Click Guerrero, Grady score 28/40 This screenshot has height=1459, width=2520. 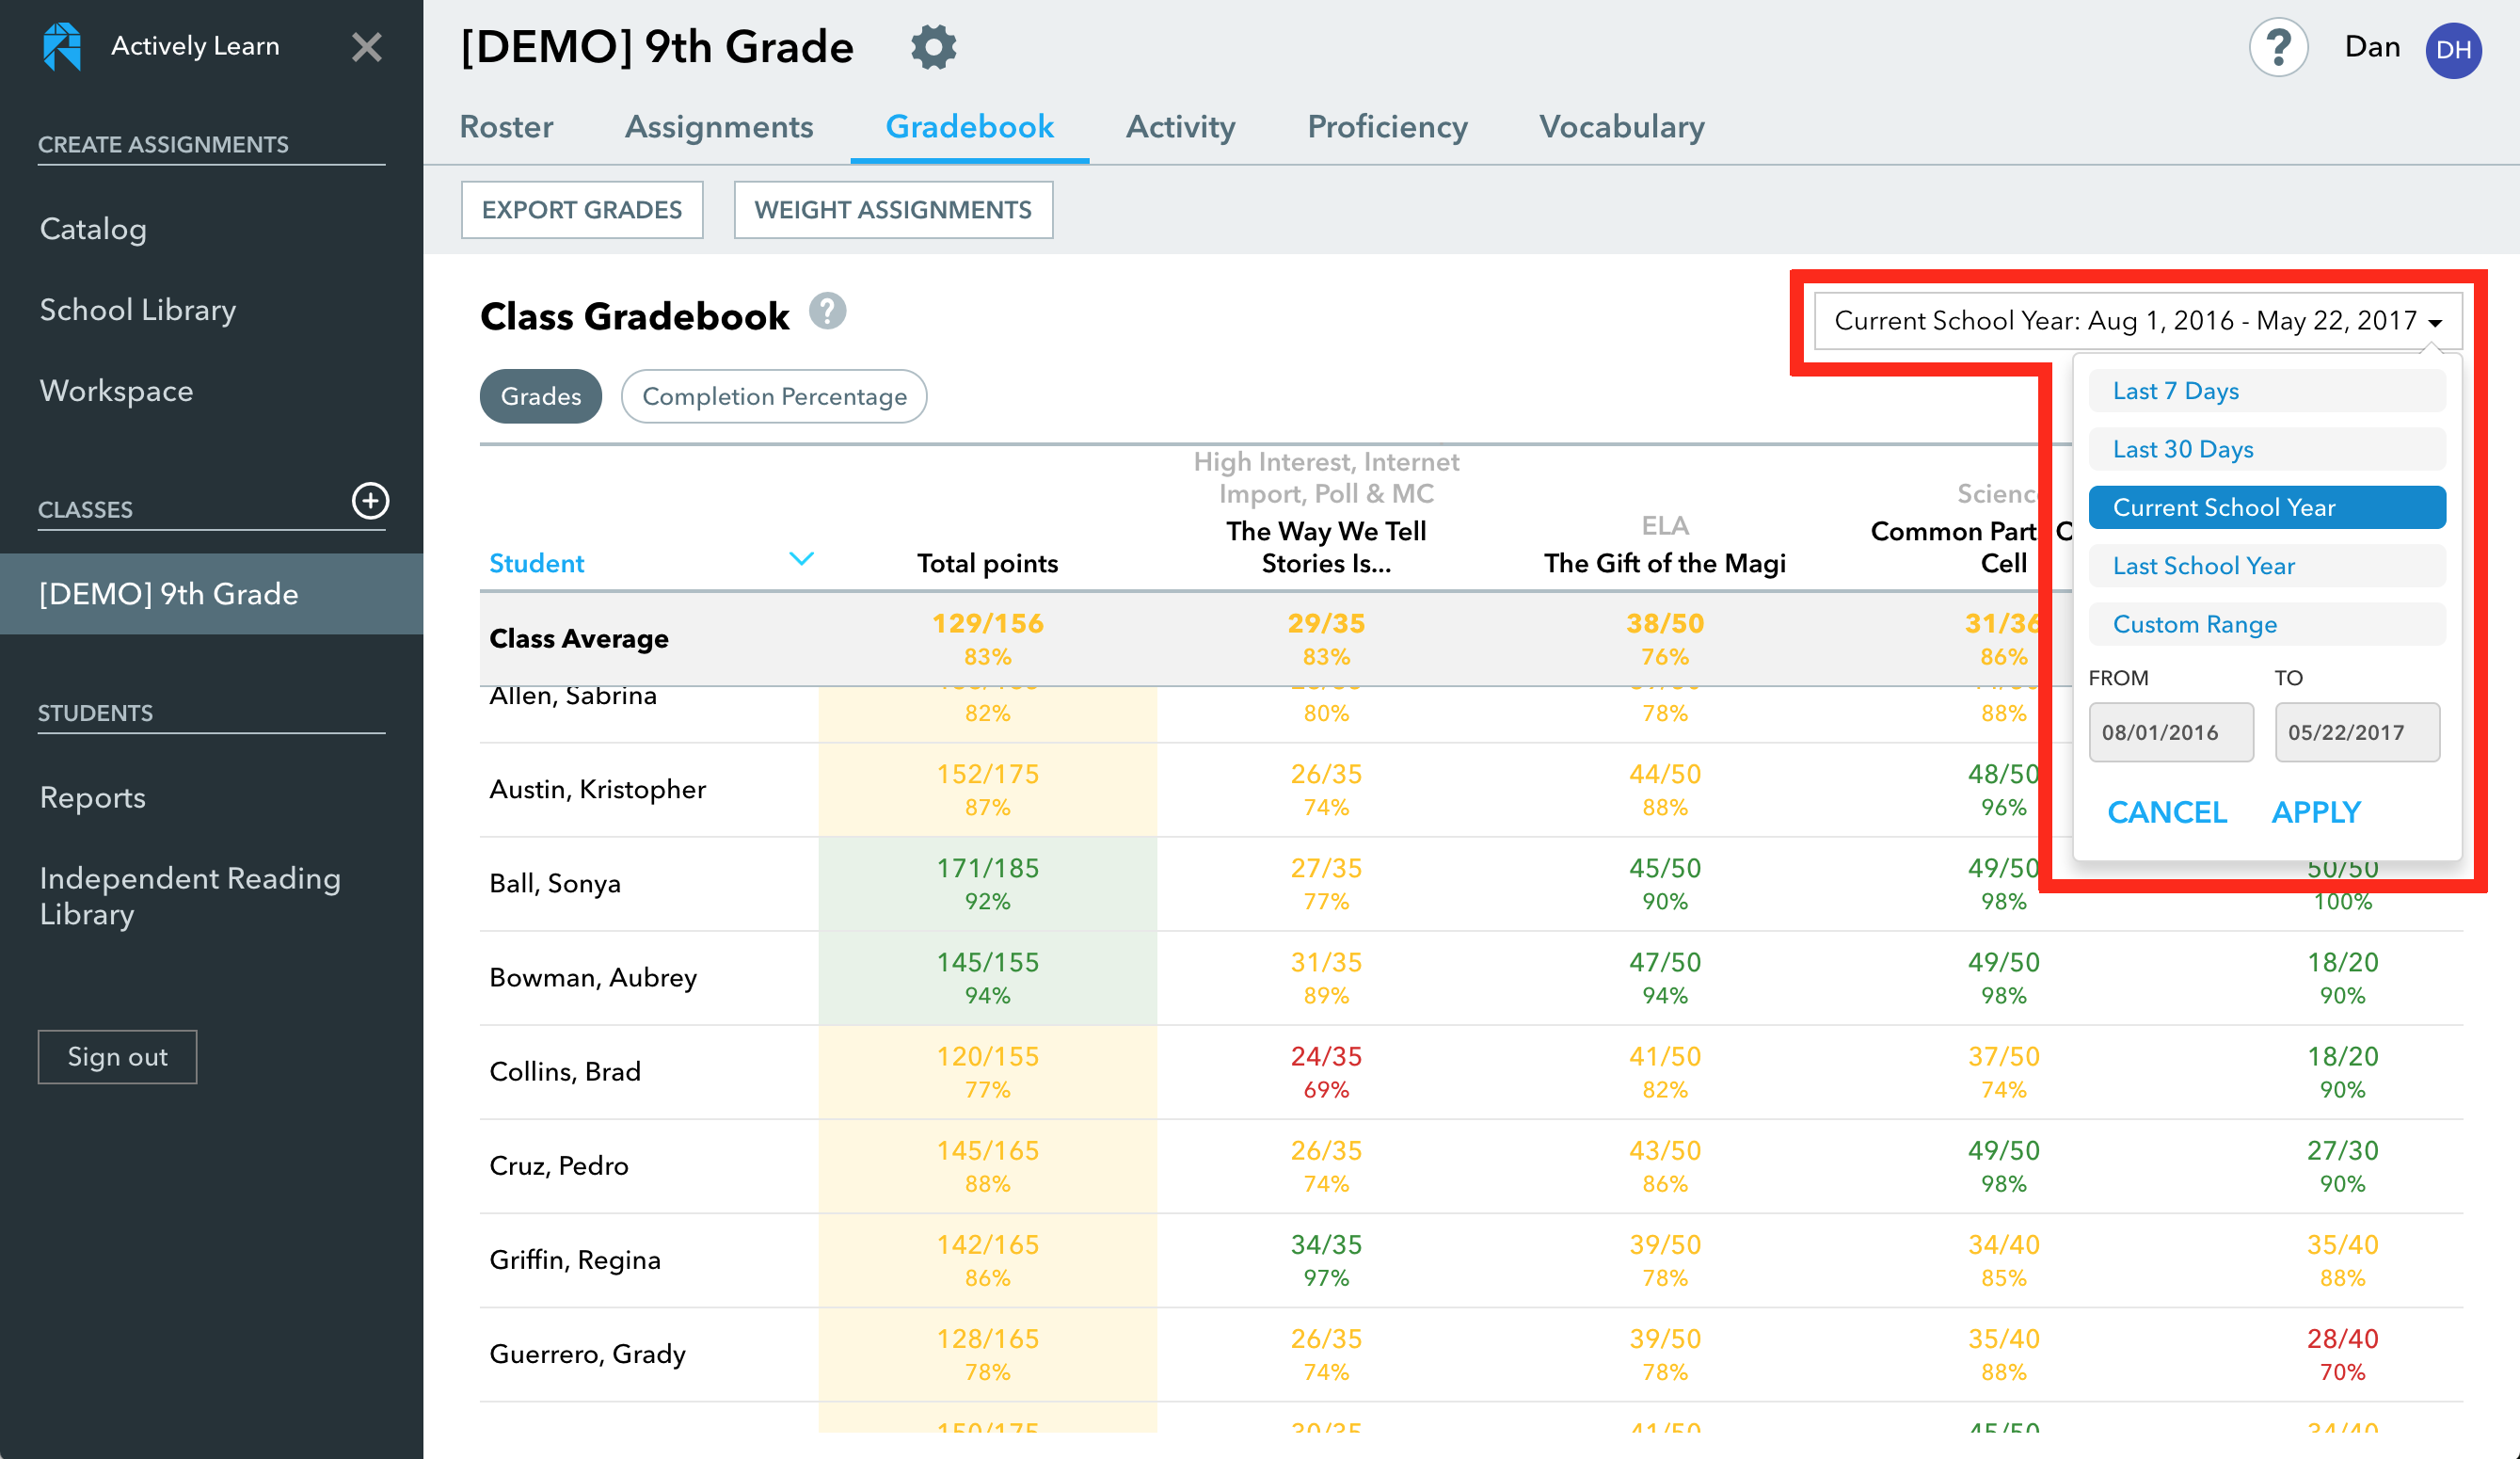[x=2342, y=1338]
